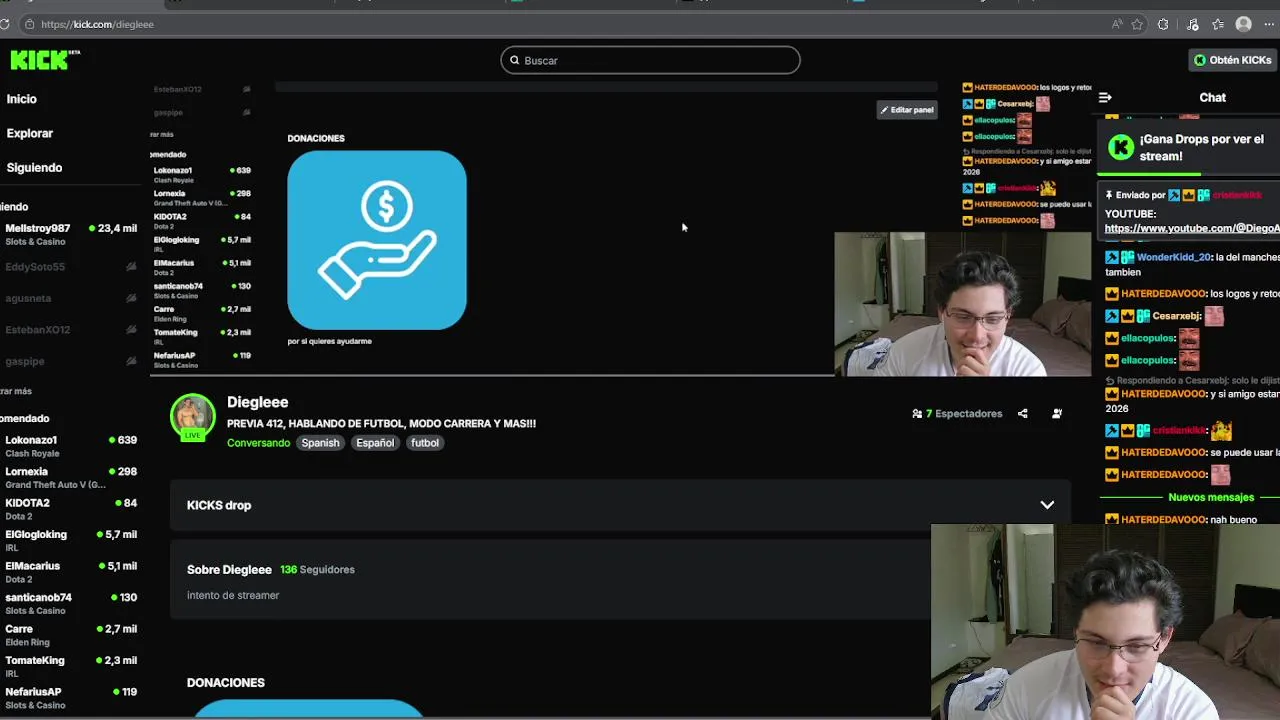Open EddySoto55 channel in sidebar

(x=70, y=267)
